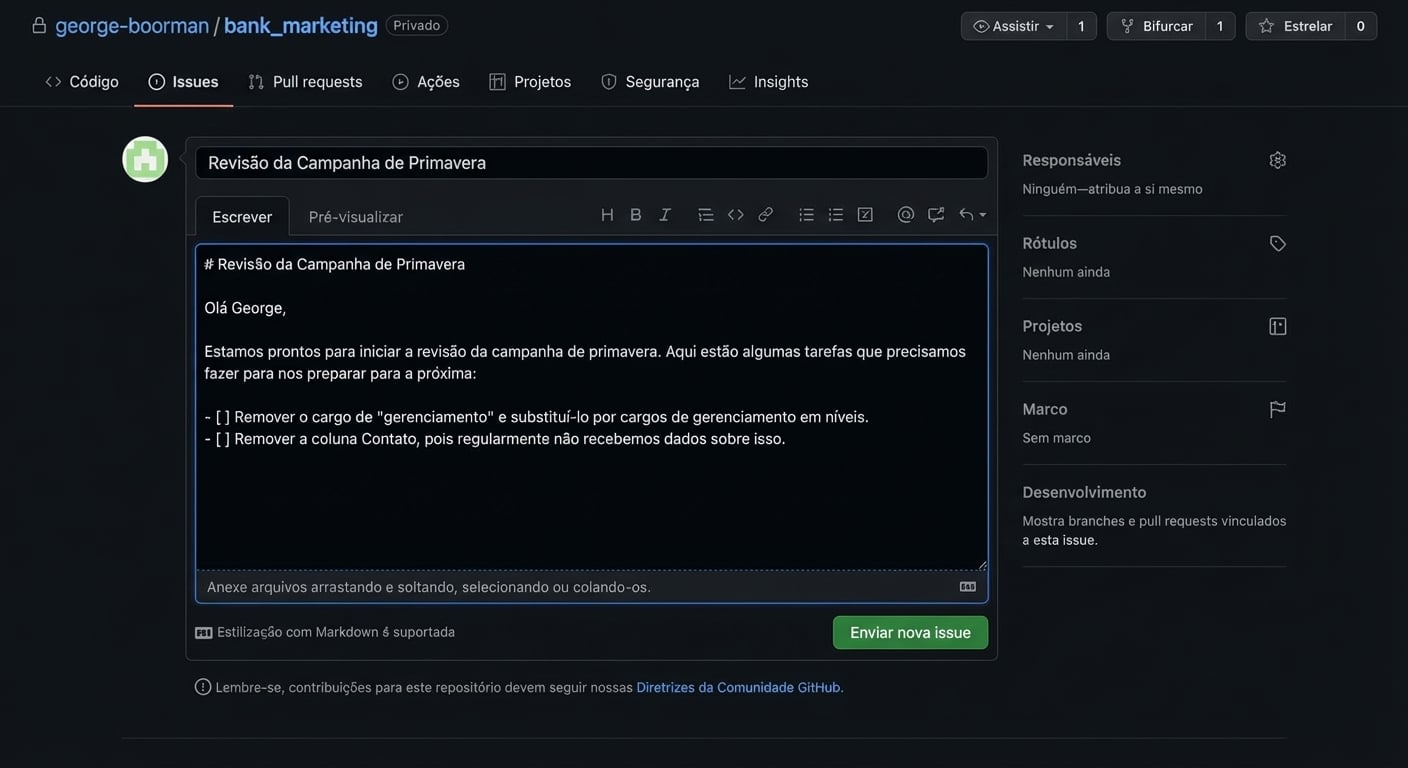The image size is (1408, 768).
Task: Insert a task list icon
Action: pyautogui.click(x=866, y=215)
